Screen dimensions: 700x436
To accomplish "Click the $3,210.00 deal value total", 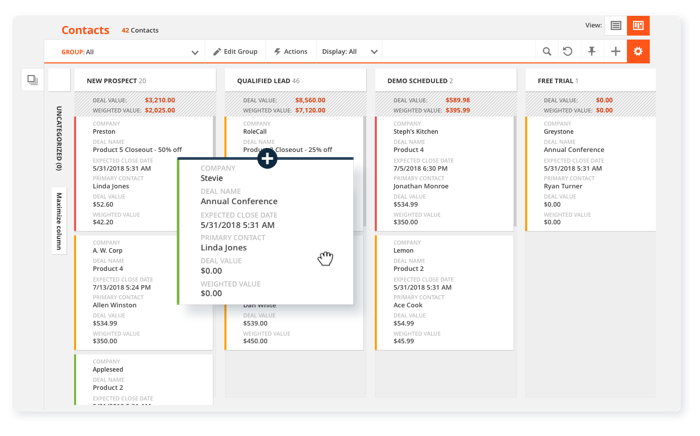I will tap(160, 100).
